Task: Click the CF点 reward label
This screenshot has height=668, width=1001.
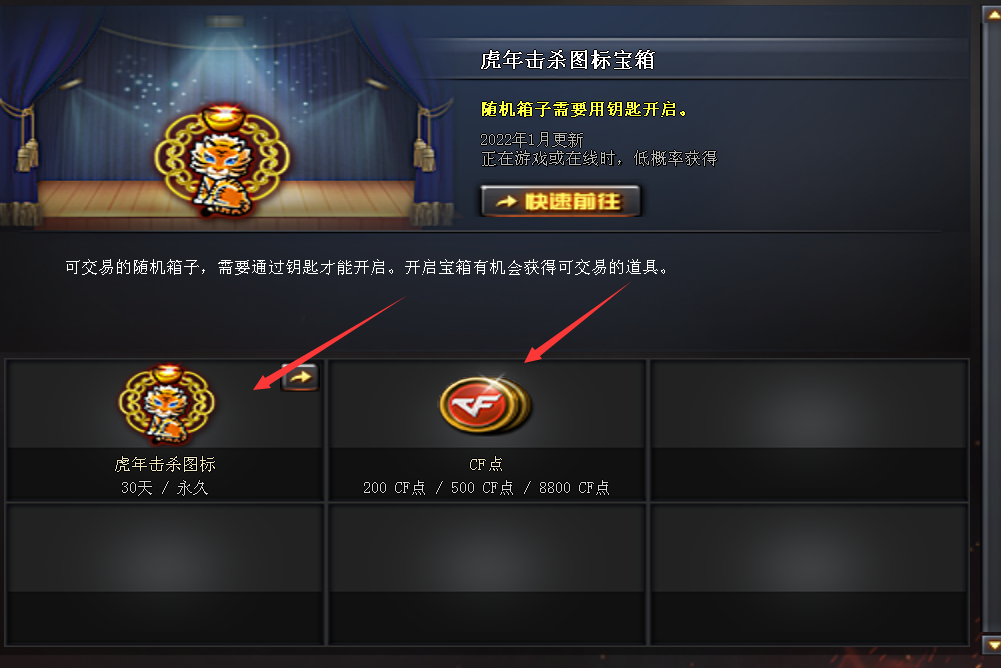Action: (x=486, y=464)
